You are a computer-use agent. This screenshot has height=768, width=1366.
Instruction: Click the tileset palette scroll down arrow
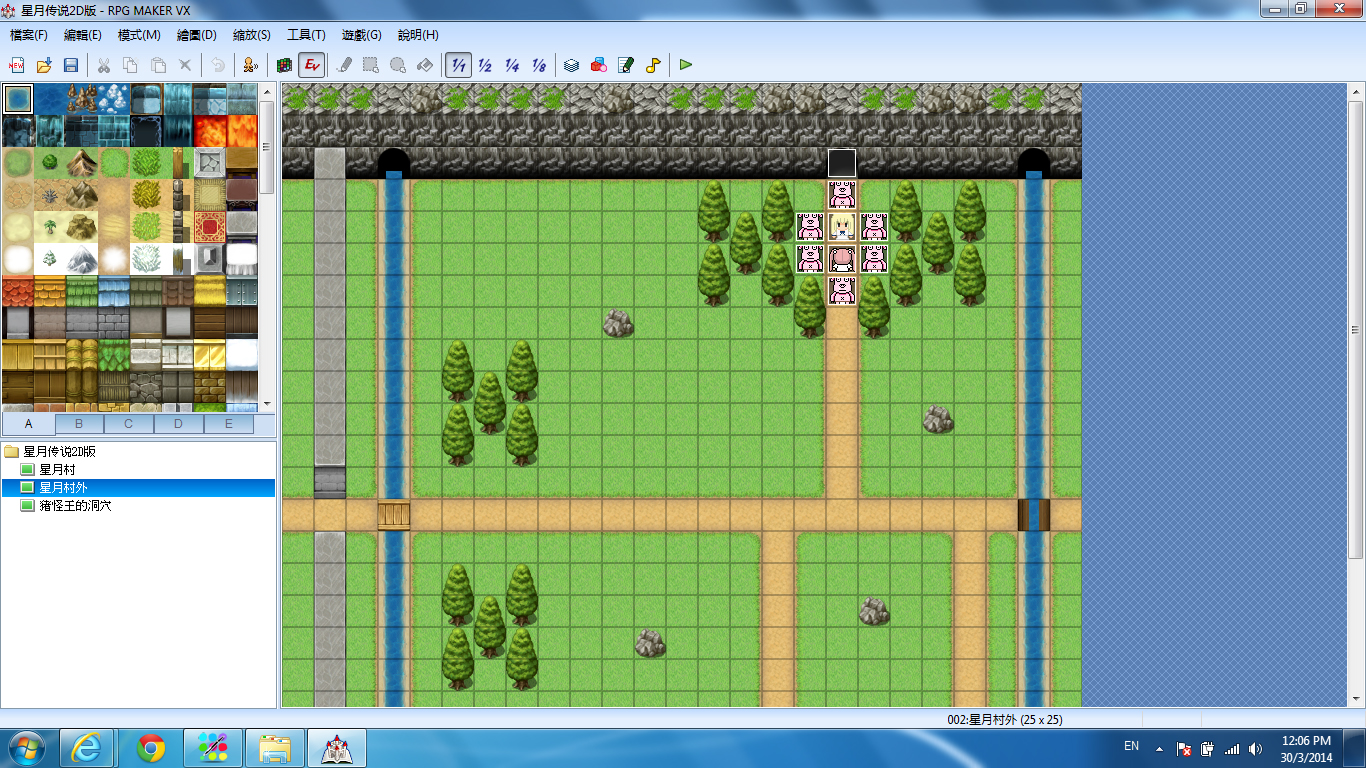[x=267, y=403]
